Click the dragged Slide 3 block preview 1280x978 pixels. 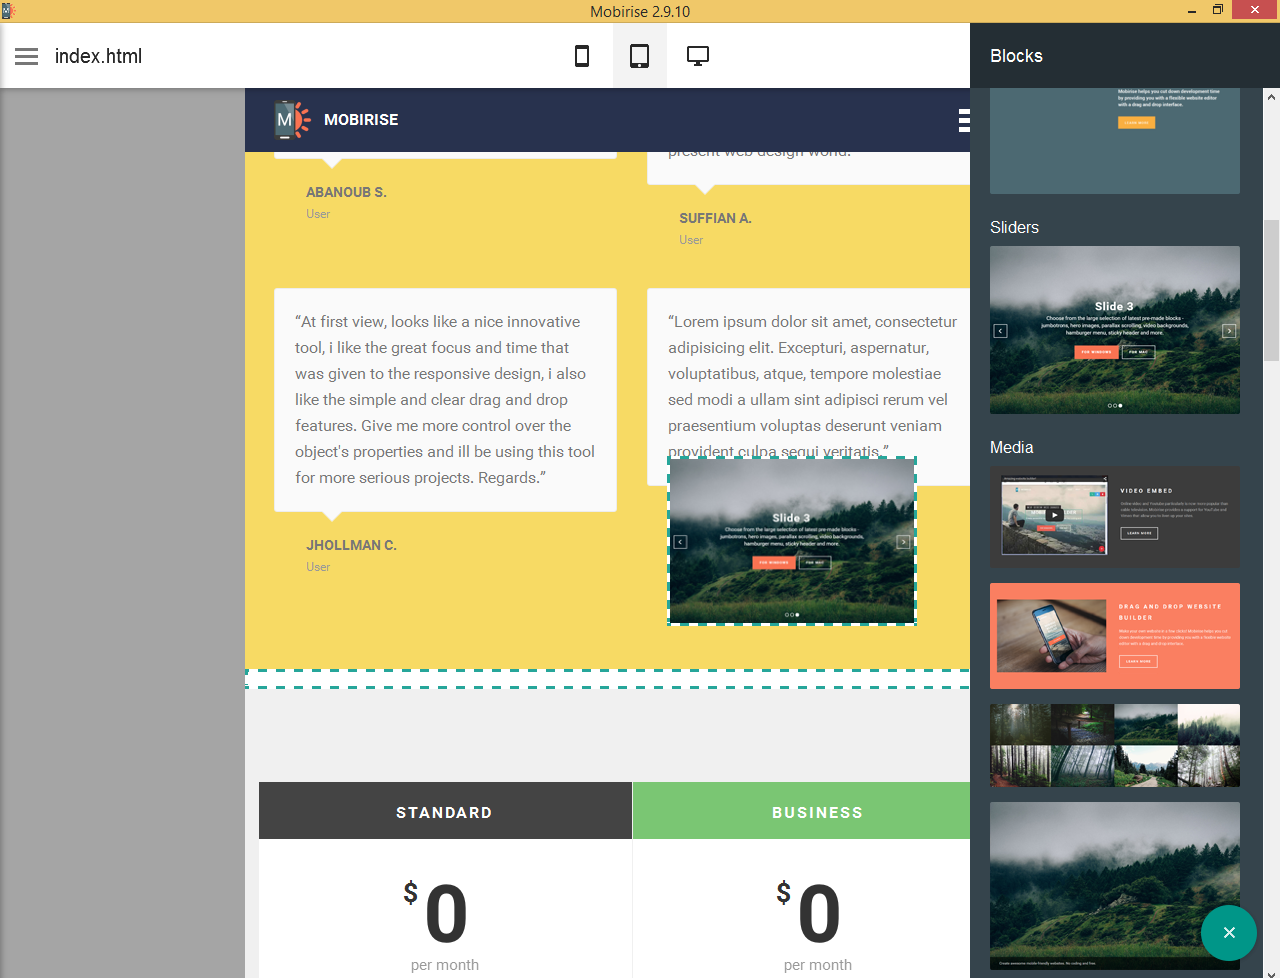point(792,541)
